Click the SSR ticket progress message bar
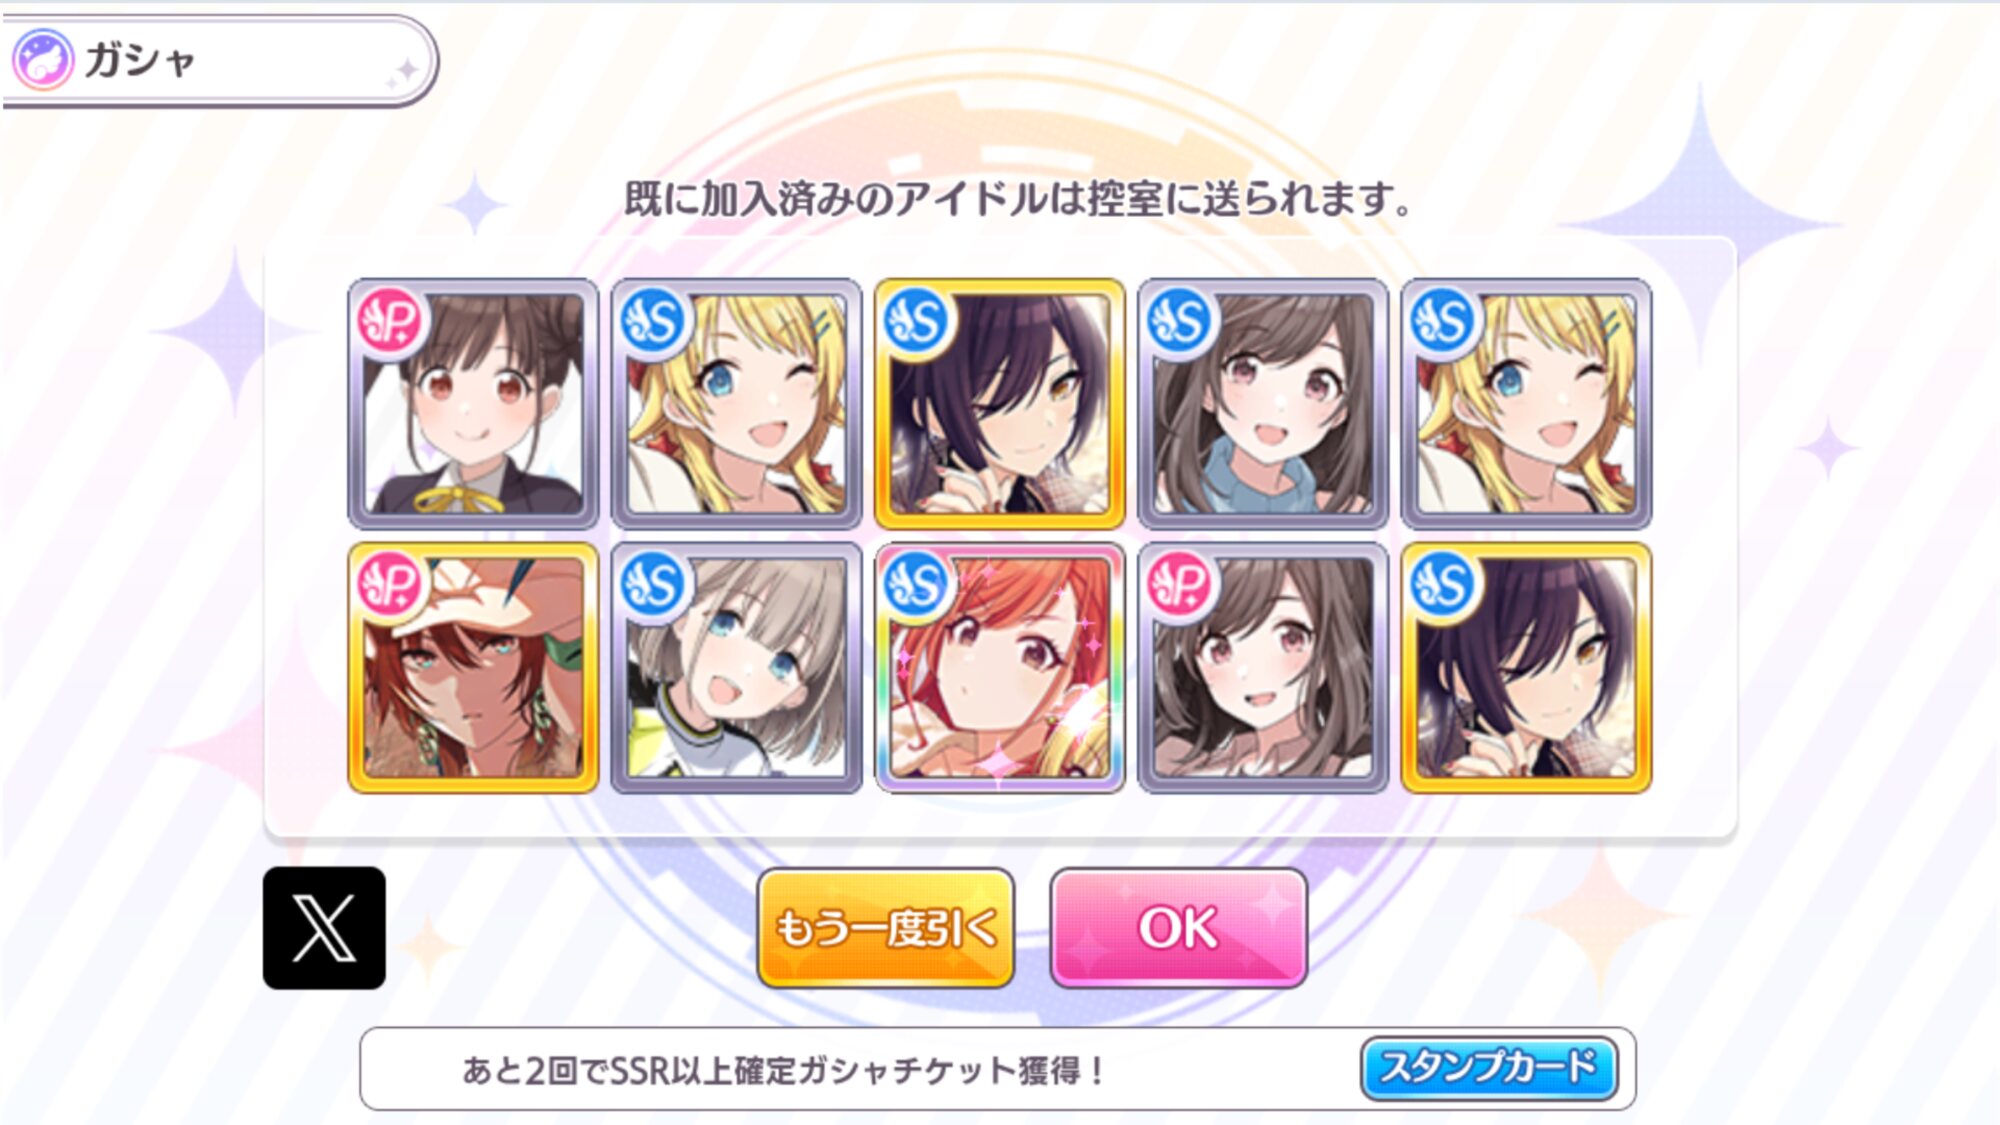The height and width of the screenshot is (1125, 2000). [998, 1069]
